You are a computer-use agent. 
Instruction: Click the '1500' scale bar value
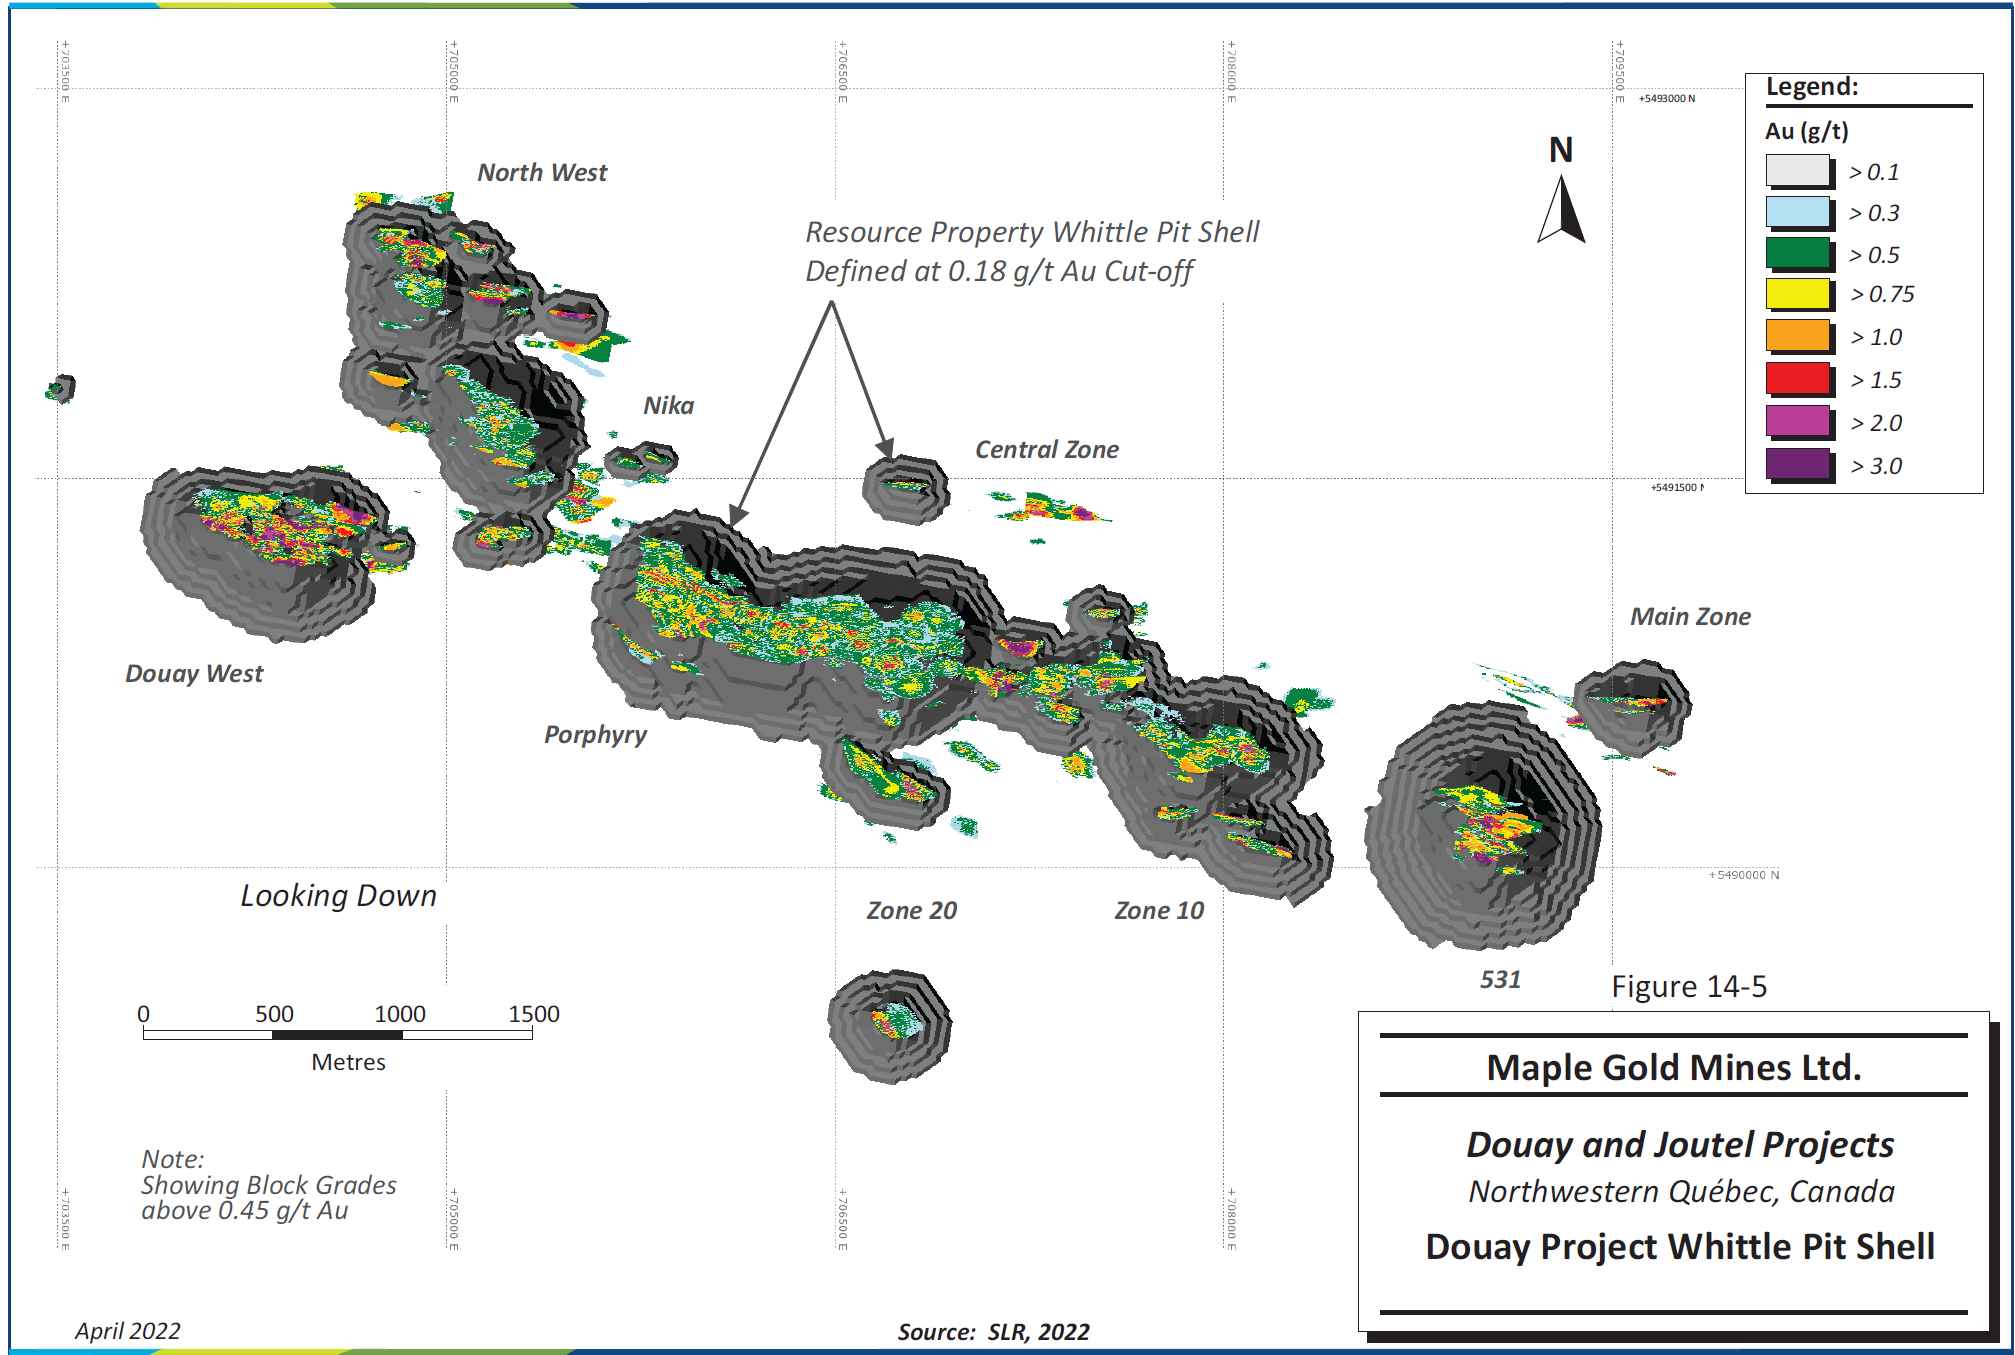click(534, 1014)
